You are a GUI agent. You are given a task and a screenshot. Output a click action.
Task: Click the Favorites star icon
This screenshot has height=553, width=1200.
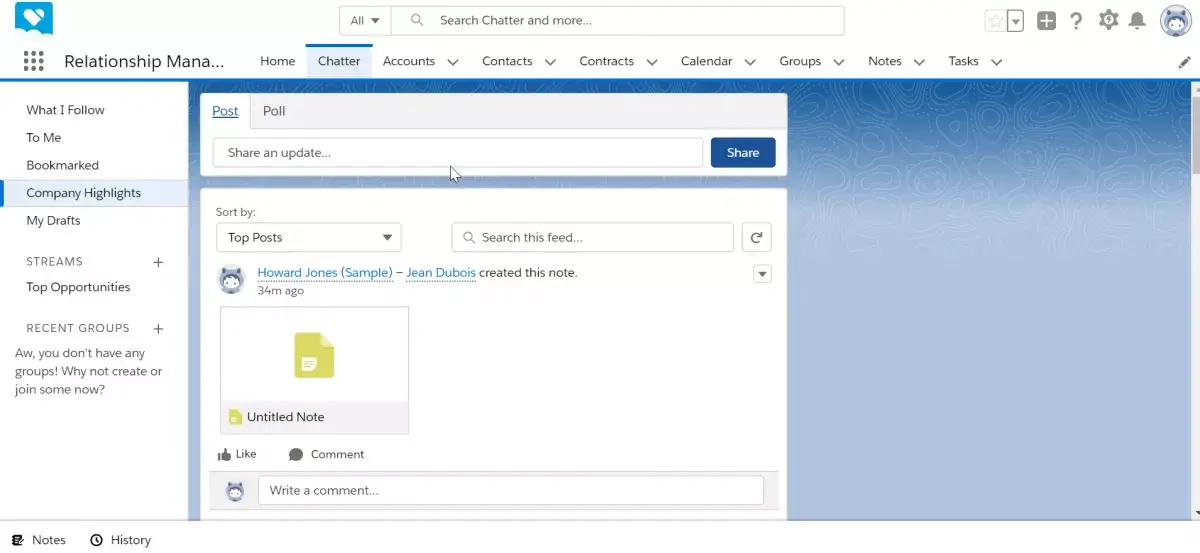click(x=995, y=21)
